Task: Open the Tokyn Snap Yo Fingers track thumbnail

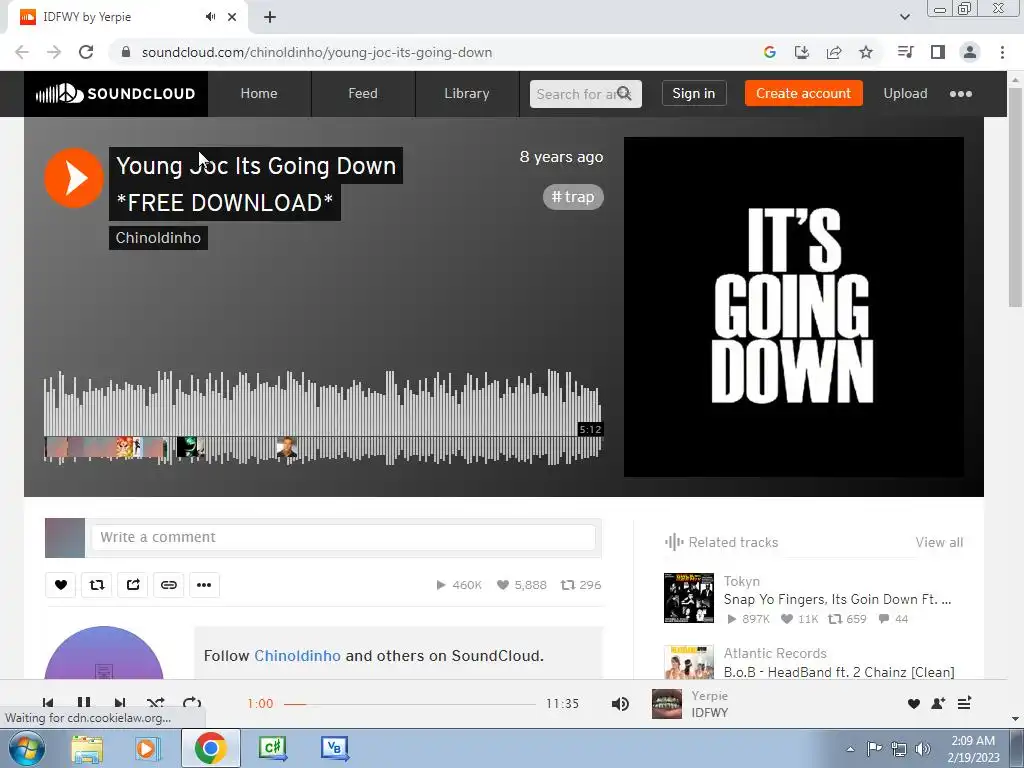Action: [688, 598]
